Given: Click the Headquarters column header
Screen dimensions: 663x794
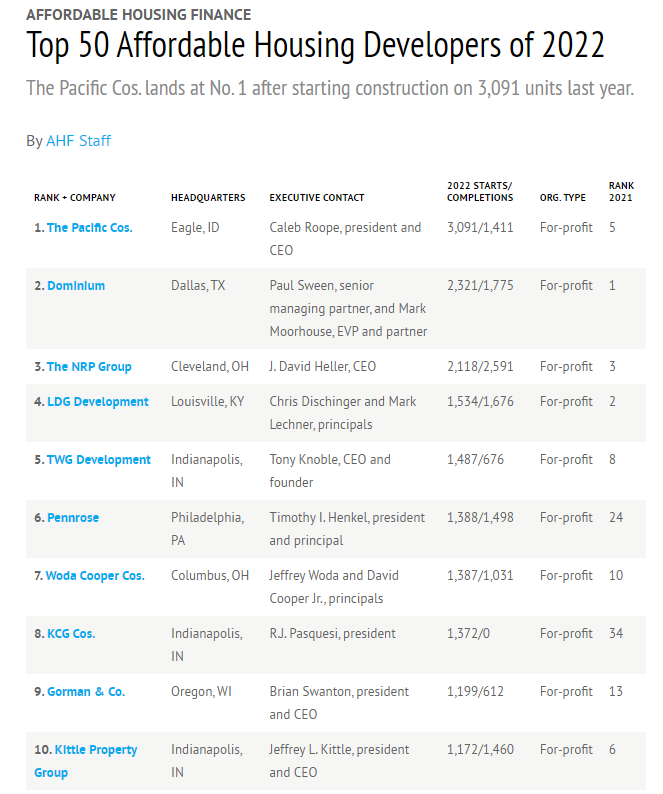Looking at the screenshot, I should 208,197.
